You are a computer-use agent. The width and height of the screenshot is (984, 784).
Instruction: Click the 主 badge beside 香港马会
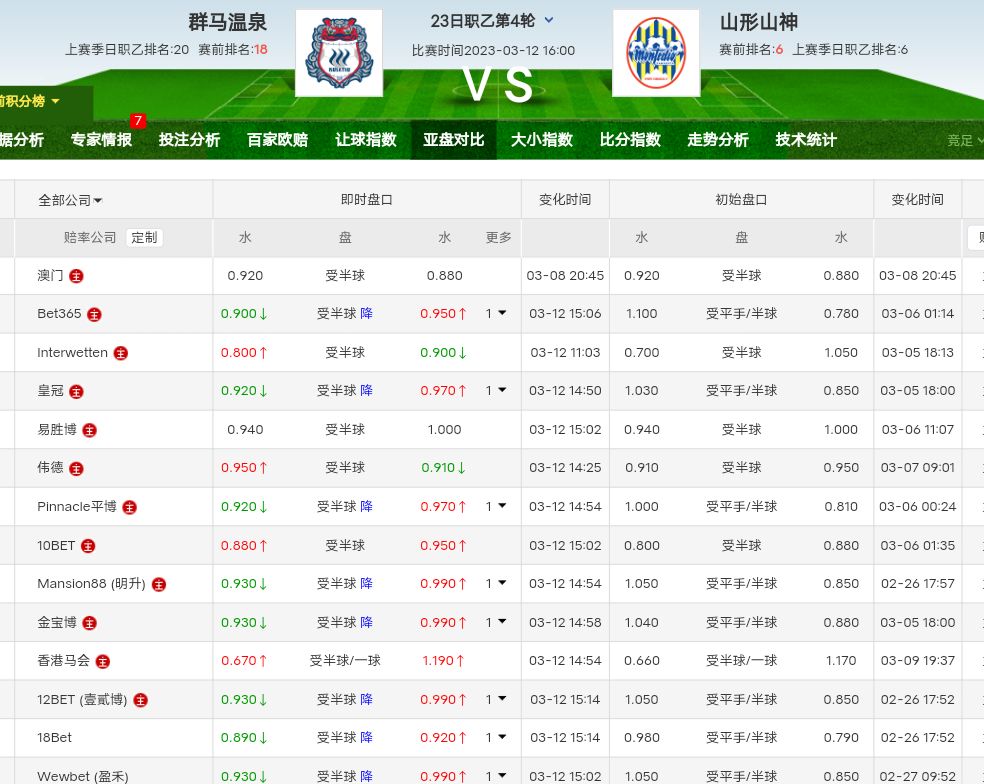(103, 661)
